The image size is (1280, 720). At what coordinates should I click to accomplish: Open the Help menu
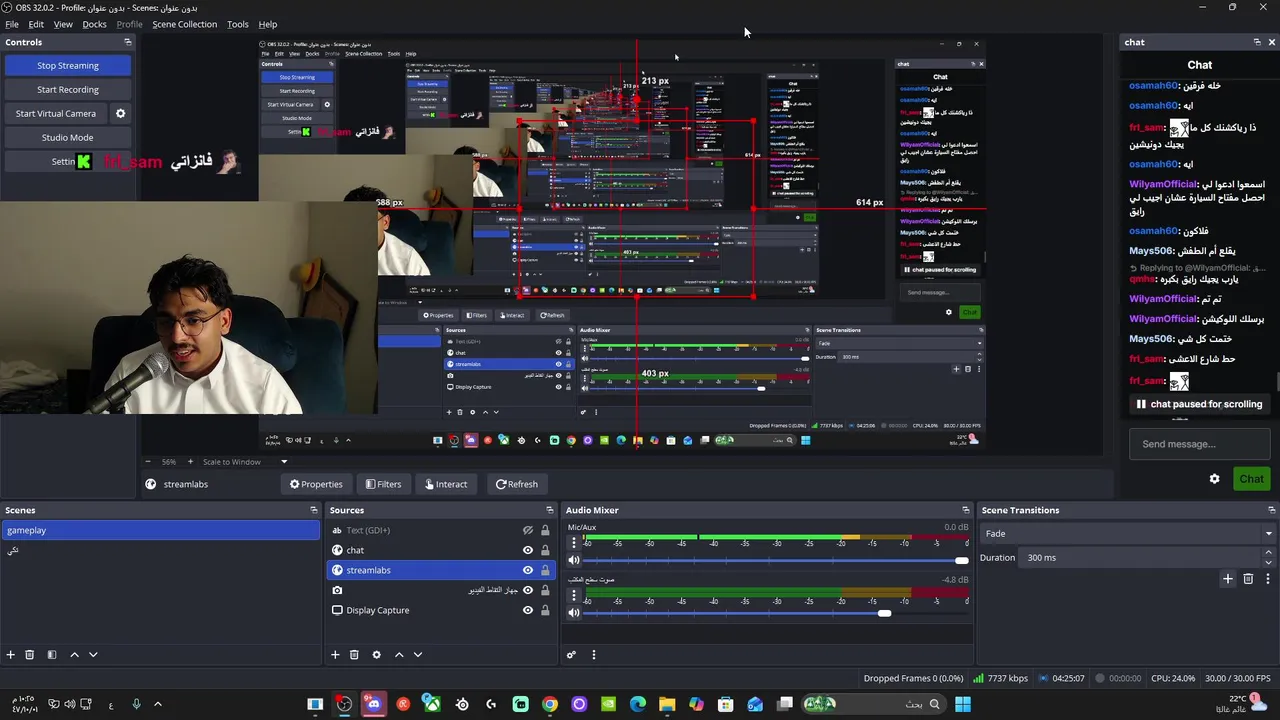[x=268, y=24]
